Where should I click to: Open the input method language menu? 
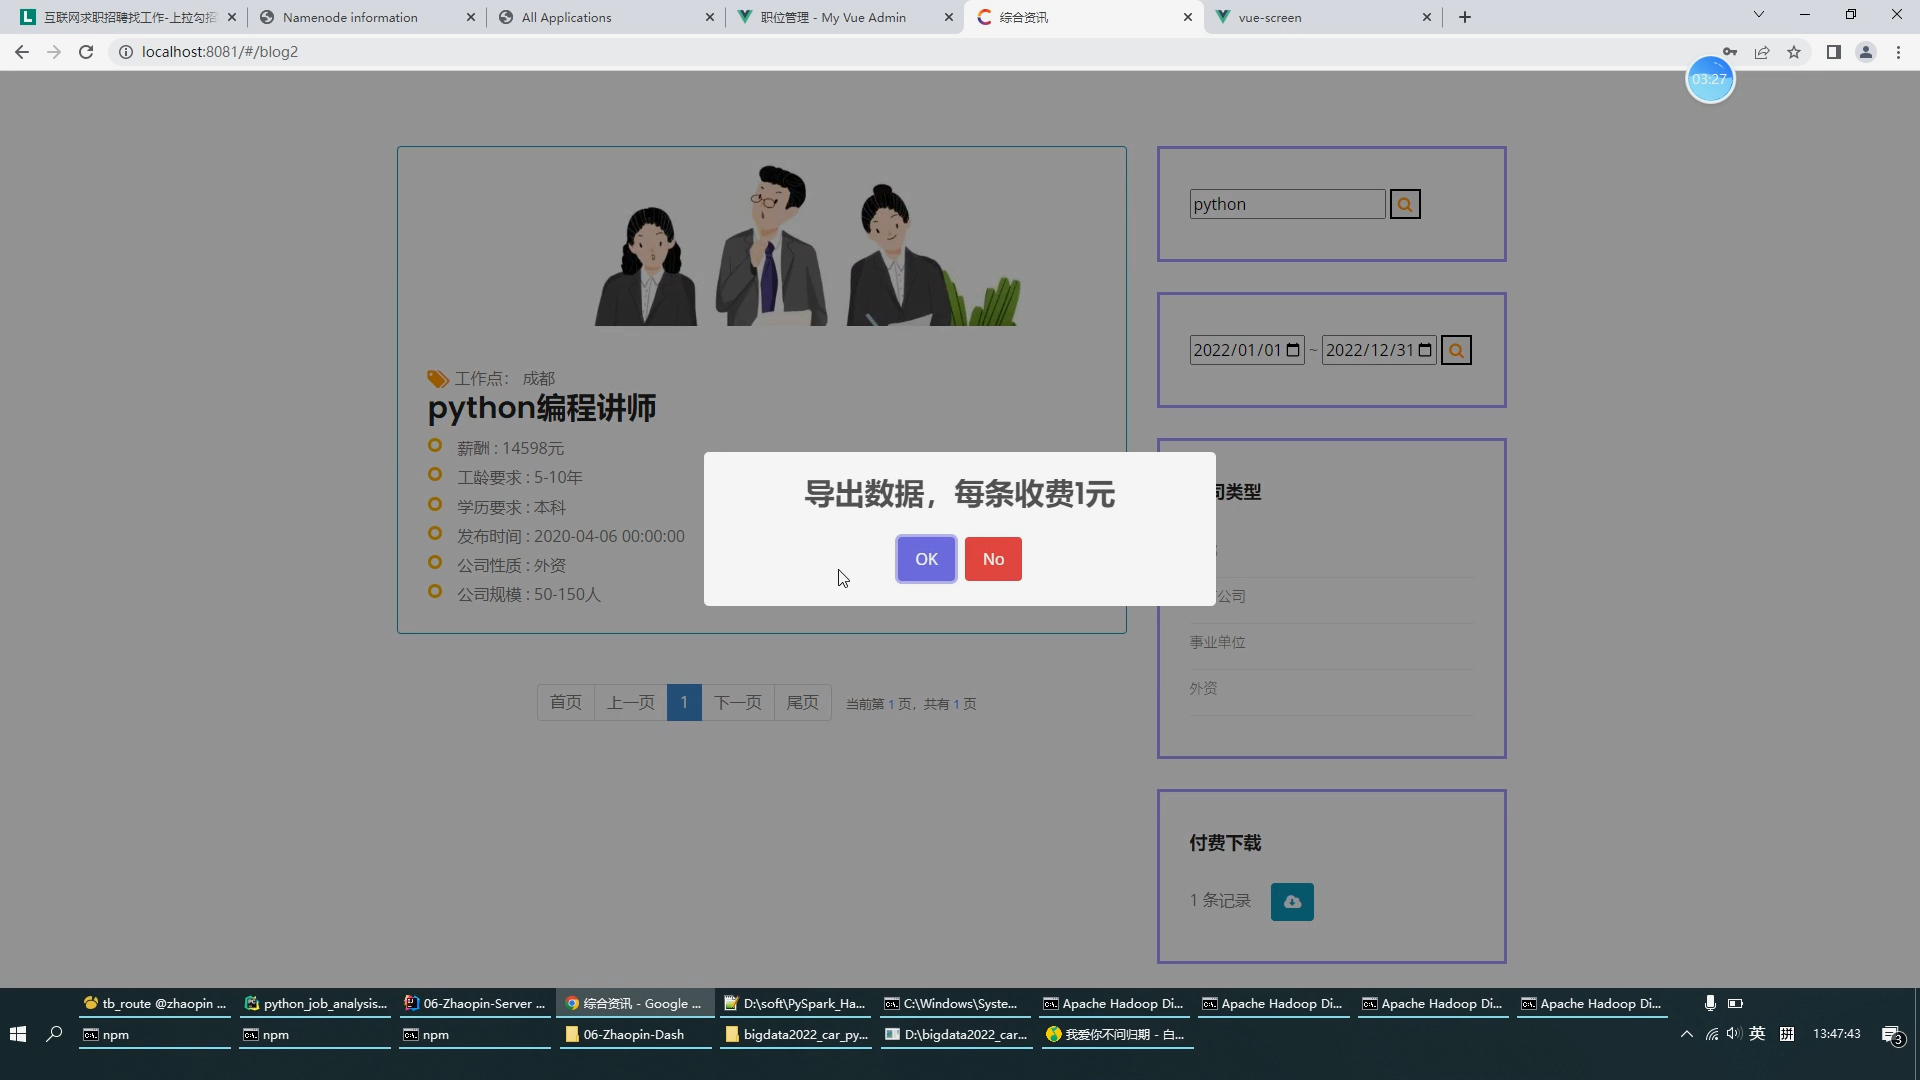(x=1758, y=1034)
